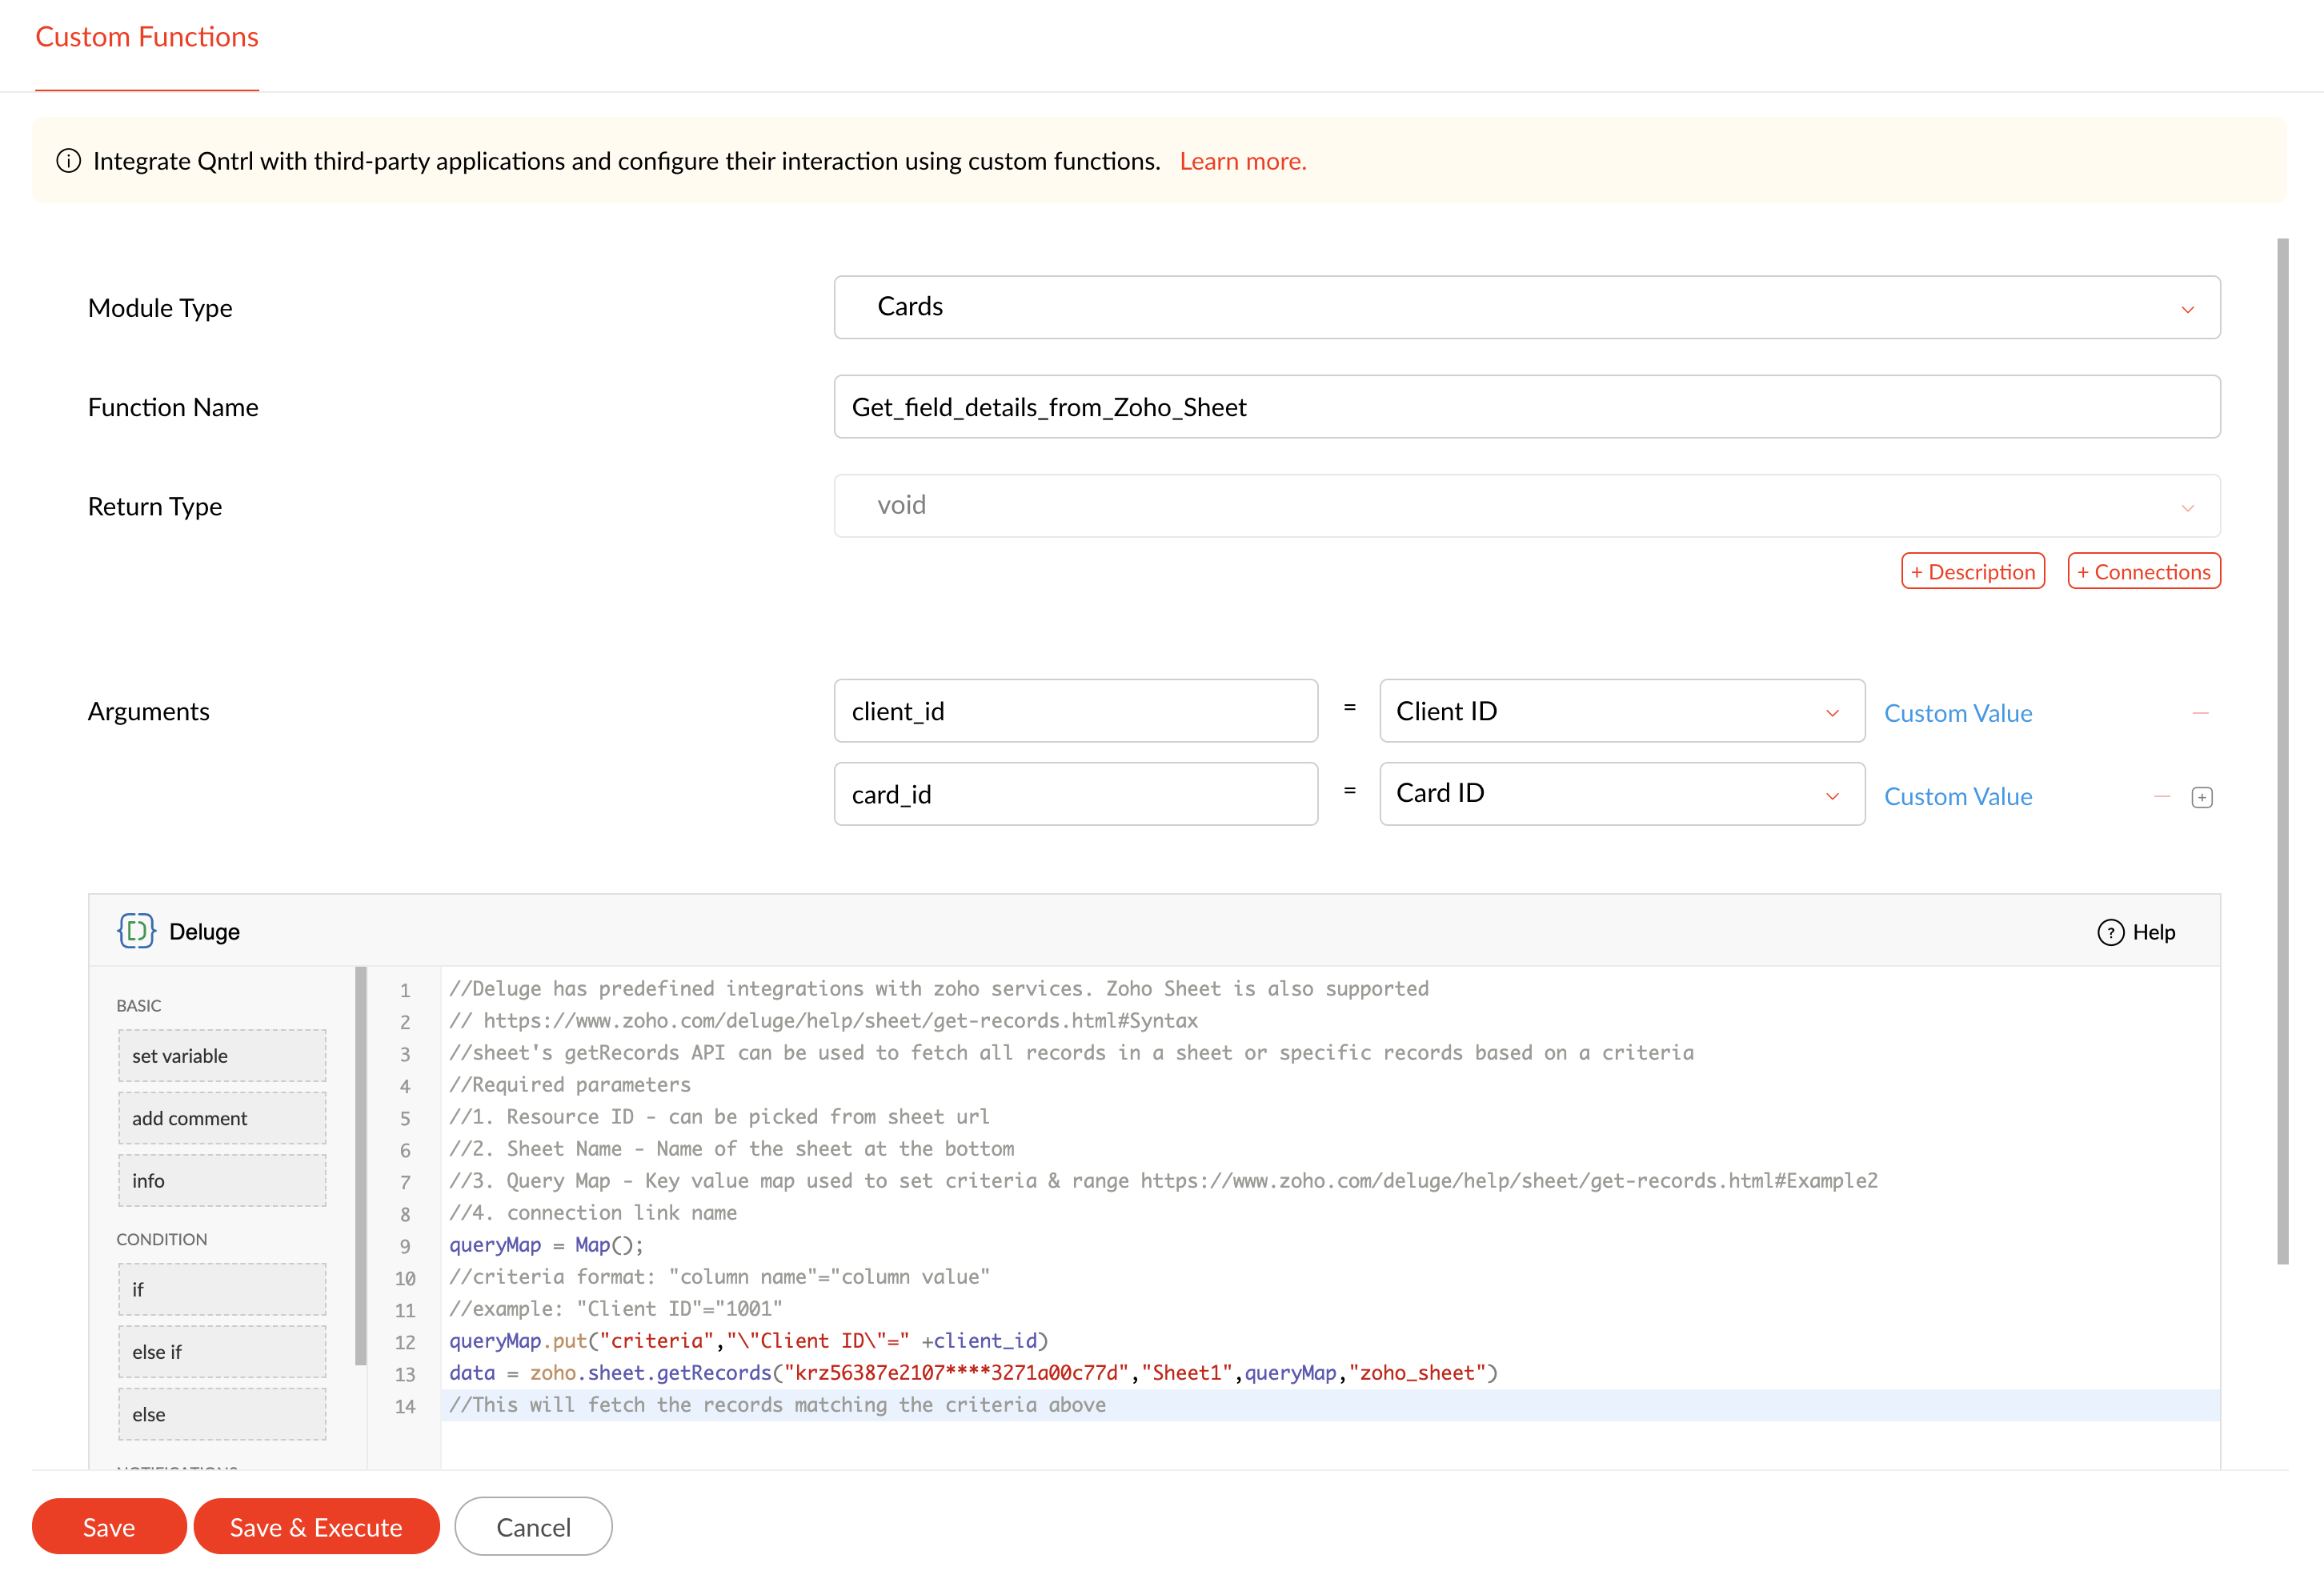2324x1583 pixels.
Task: Open the Card ID field dropdown
Action: pos(1621,794)
